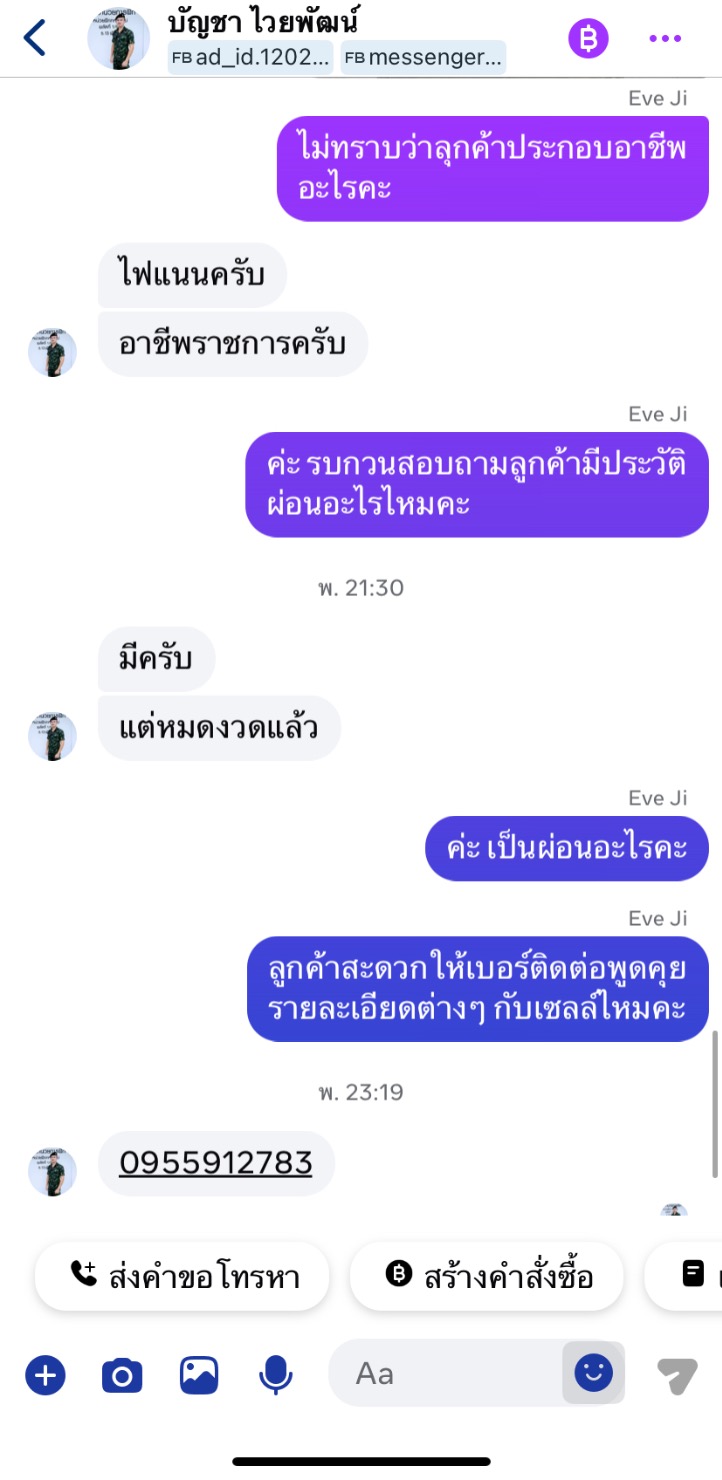
Task: Select the FB messenger tag label
Action: click(x=423, y=57)
